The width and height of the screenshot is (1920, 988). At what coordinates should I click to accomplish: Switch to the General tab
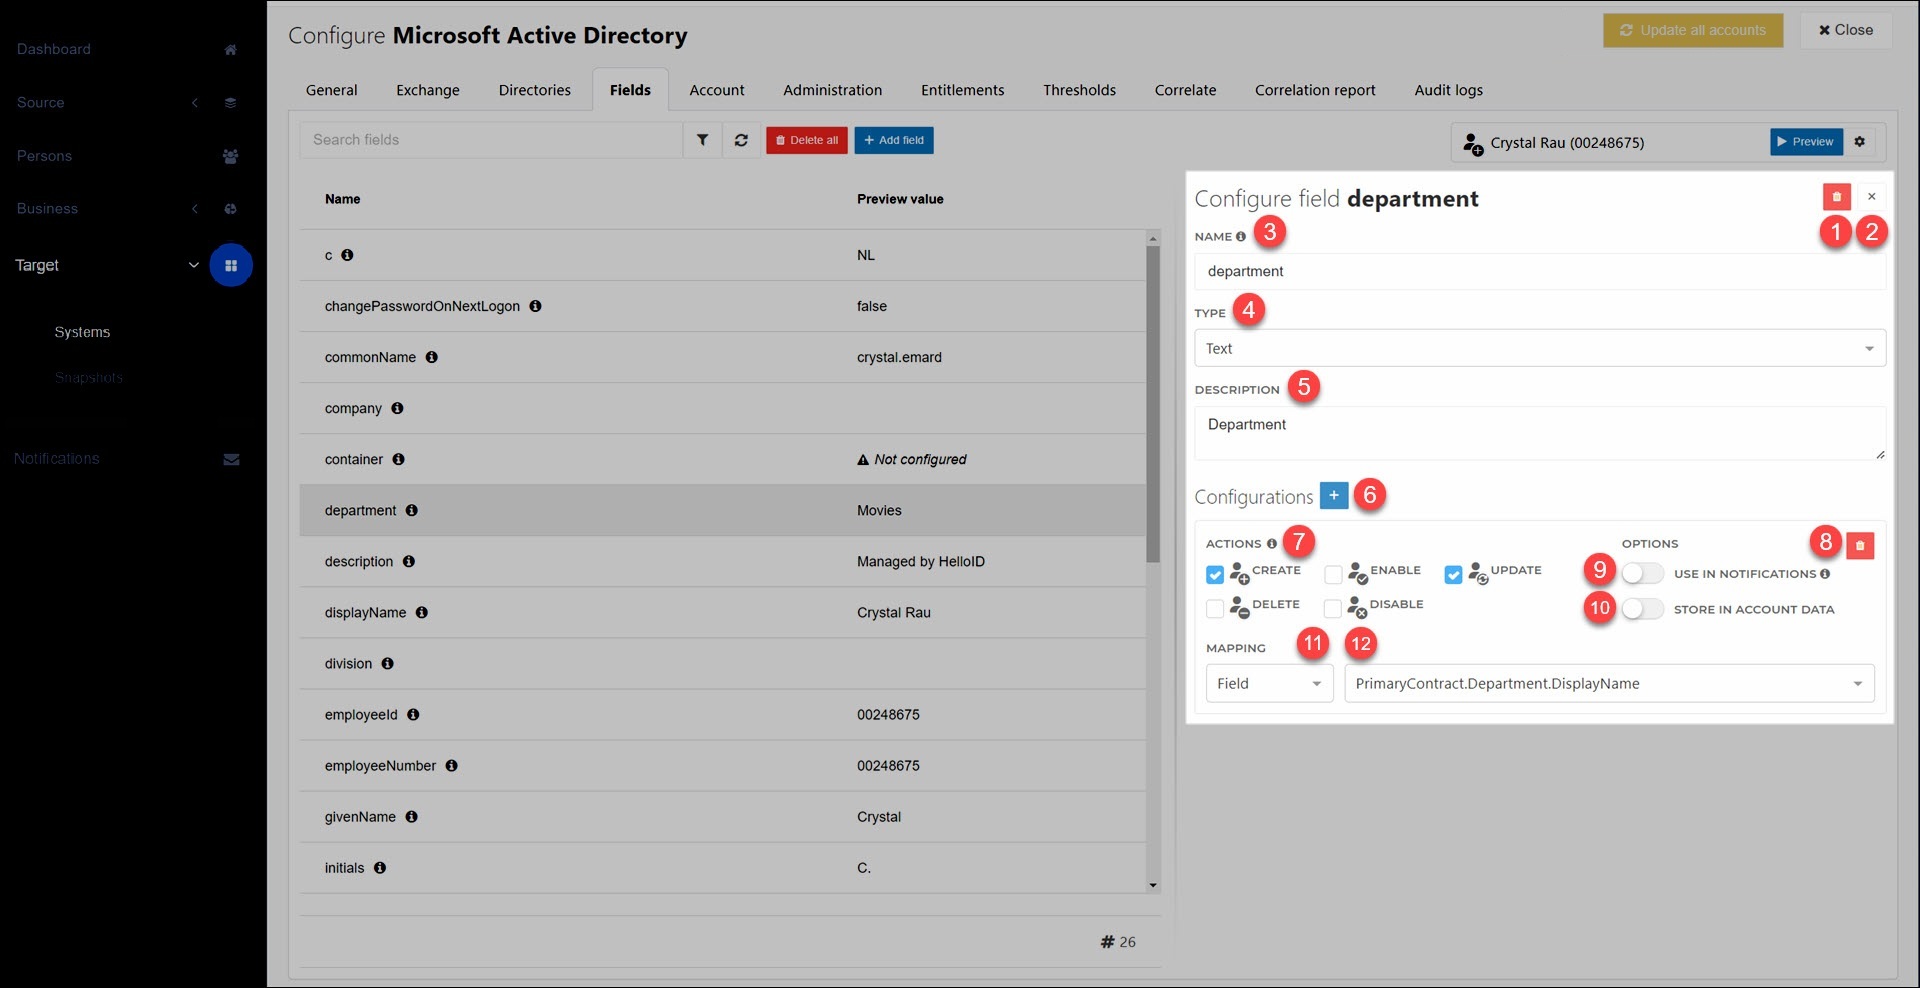(x=332, y=90)
